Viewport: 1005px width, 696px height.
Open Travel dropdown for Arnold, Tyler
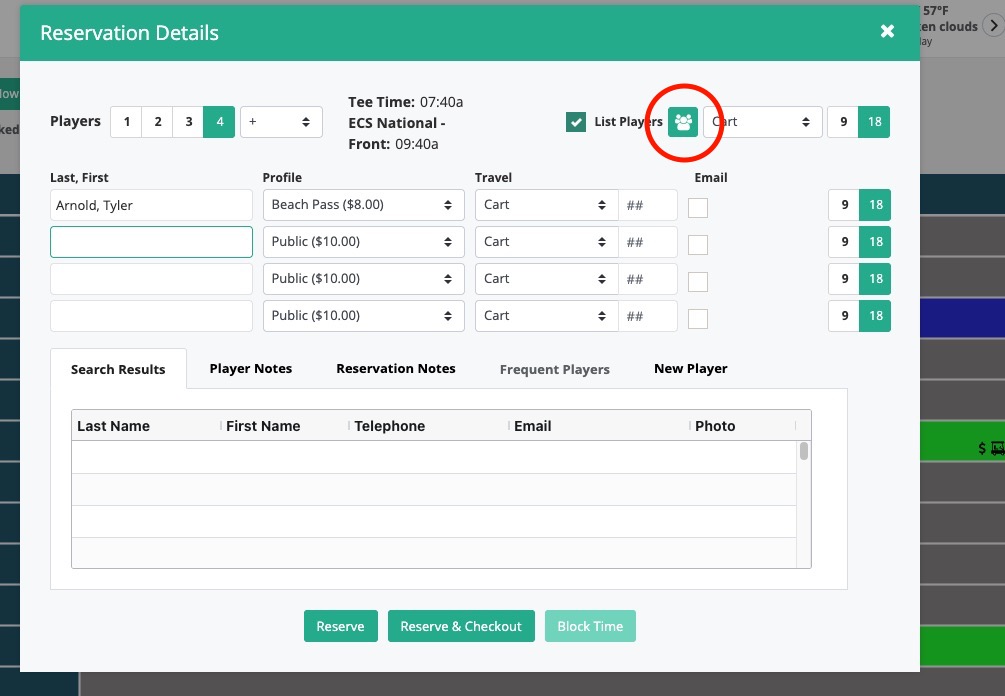point(547,205)
